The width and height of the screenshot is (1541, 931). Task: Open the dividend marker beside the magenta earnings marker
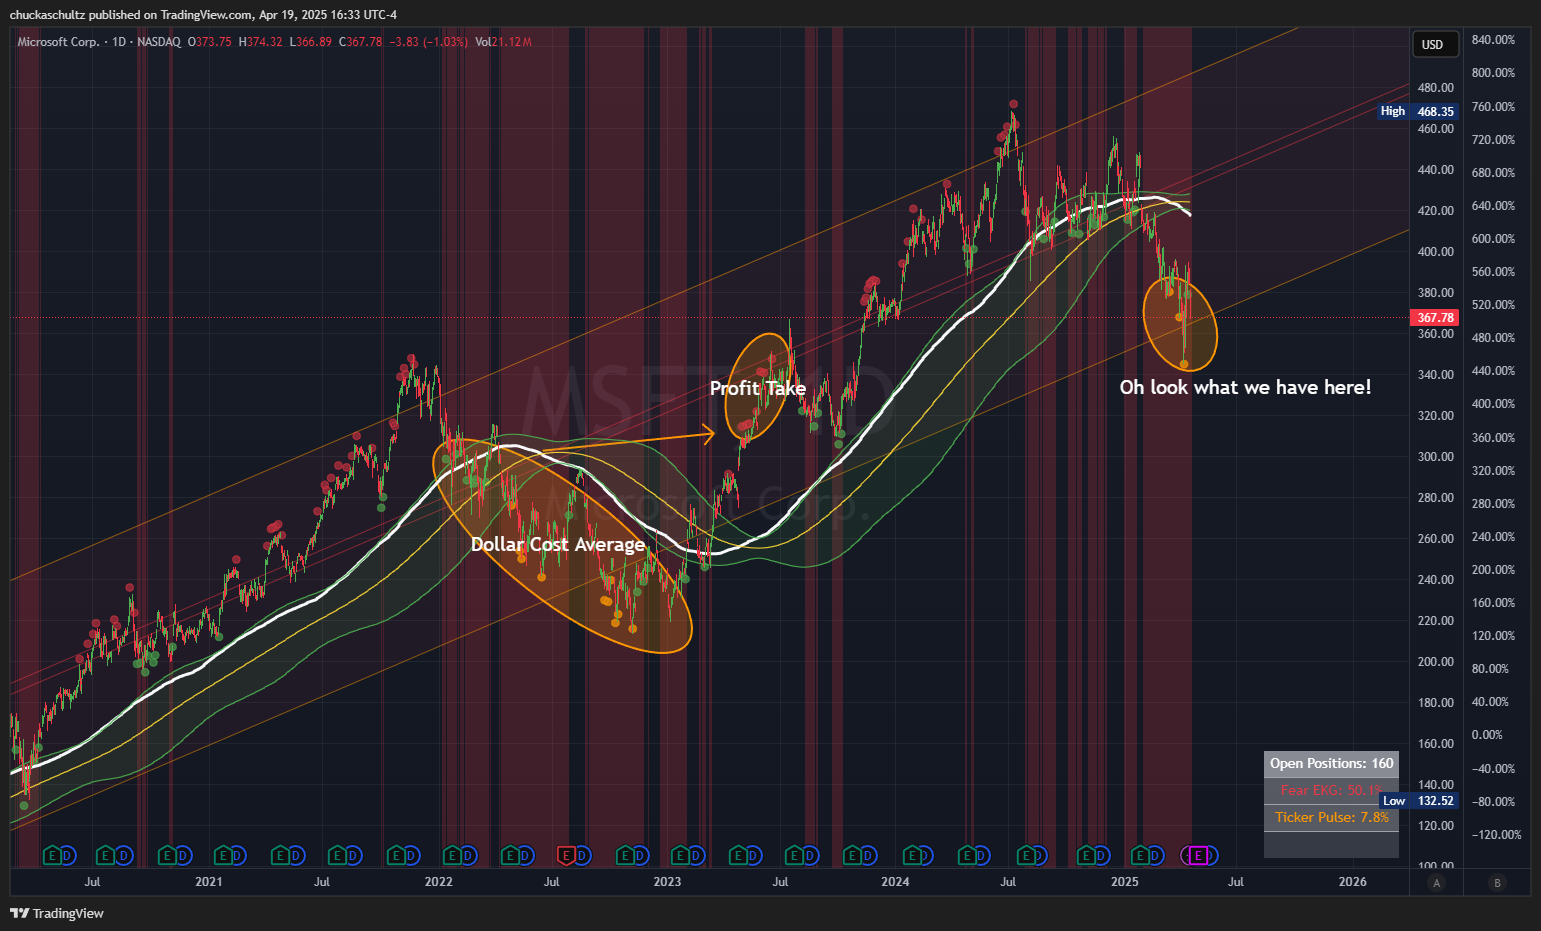pyautogui.click(x=1211, y=855)
